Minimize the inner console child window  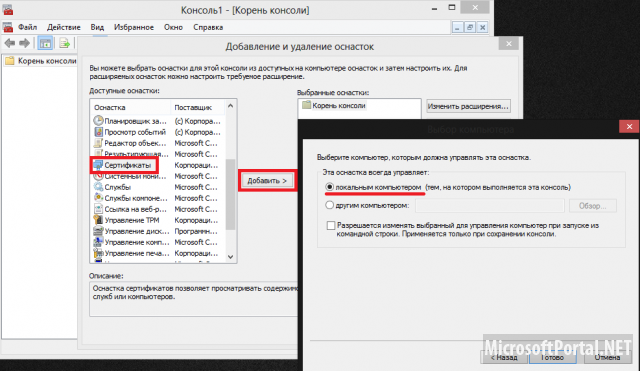pos(457,27)
